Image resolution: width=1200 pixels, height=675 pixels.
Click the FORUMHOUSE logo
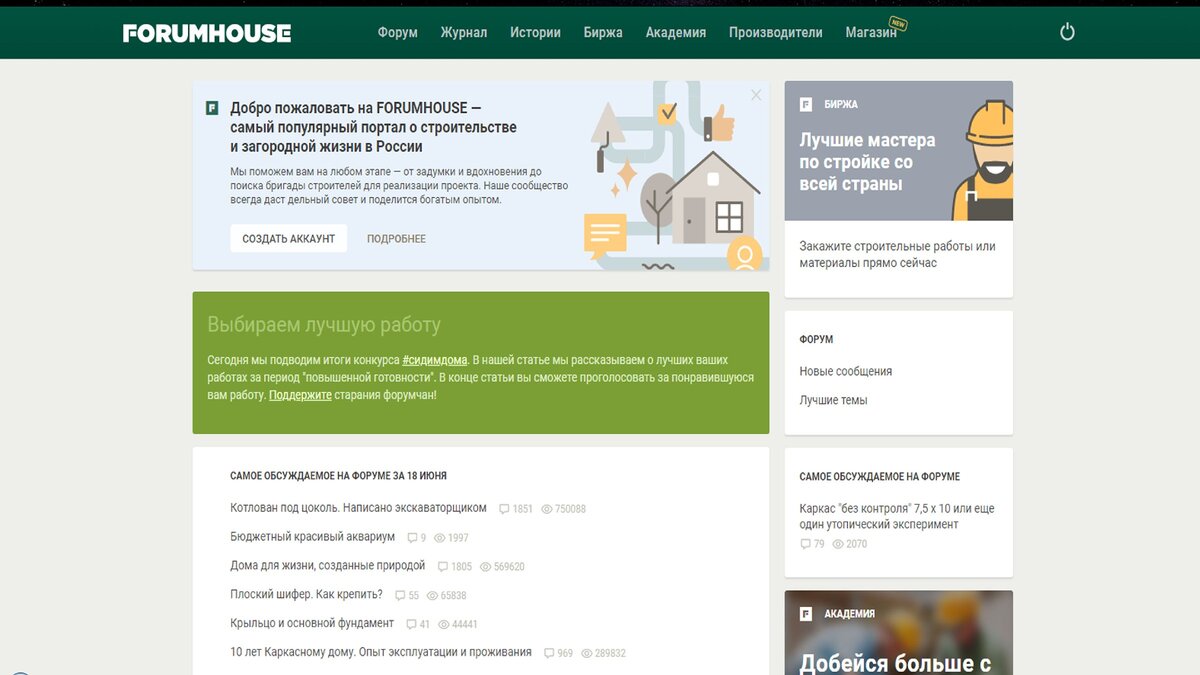point(207,33)
